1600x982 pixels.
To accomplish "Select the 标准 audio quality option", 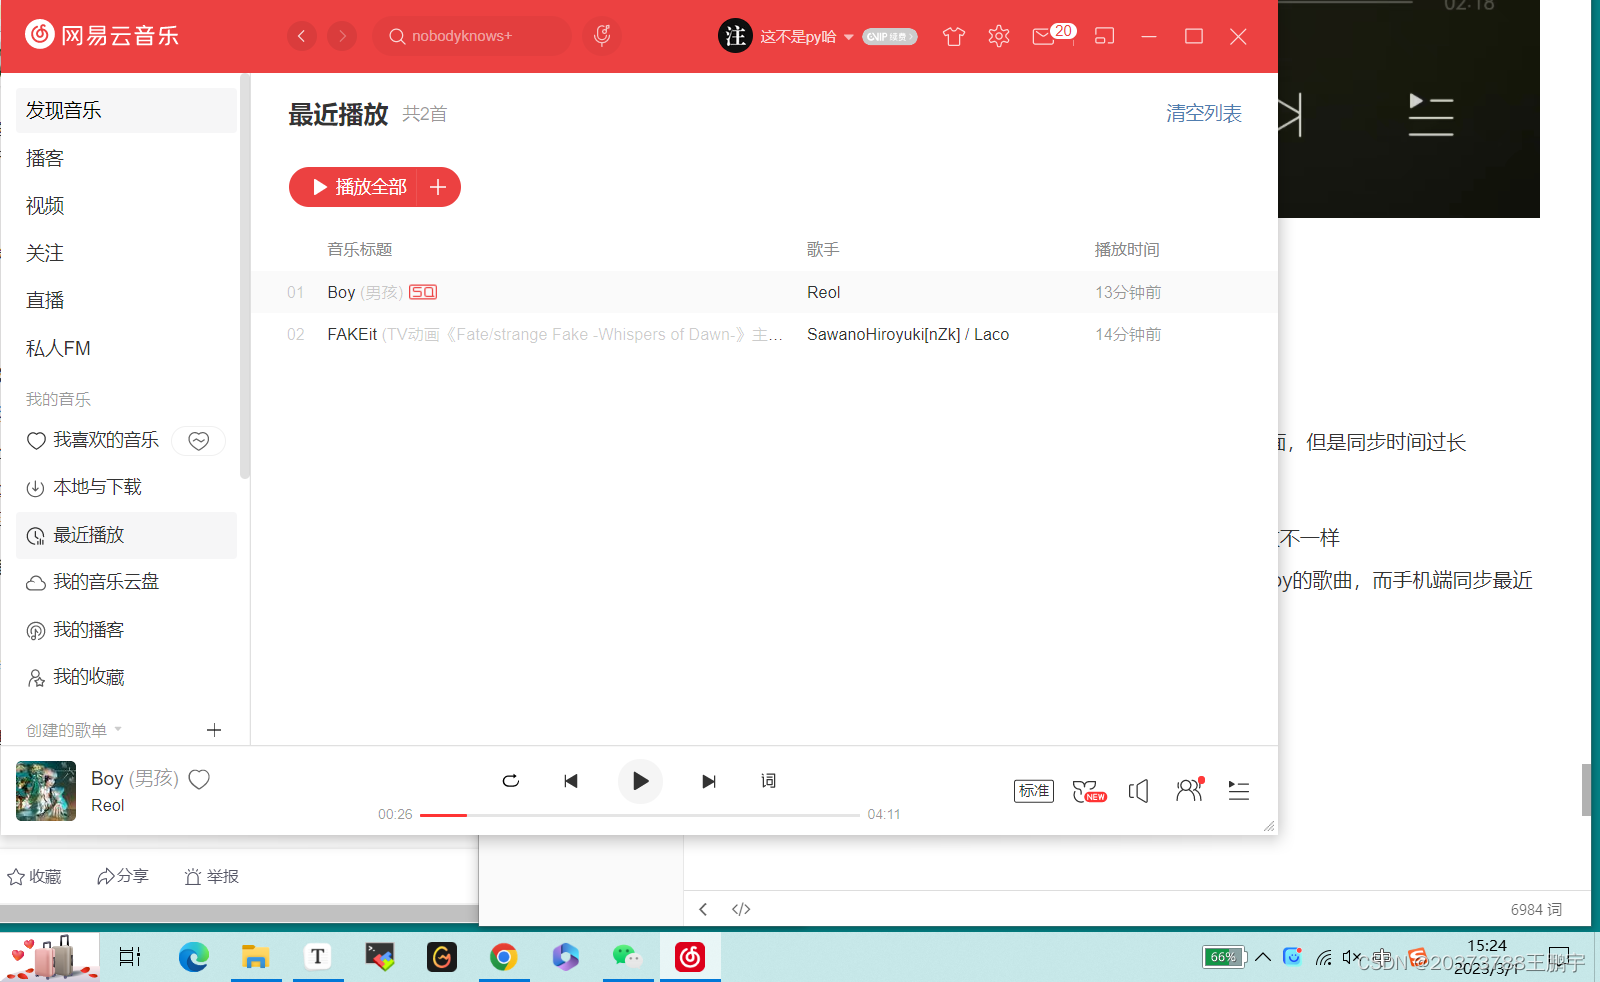I will coord(1034,791).
